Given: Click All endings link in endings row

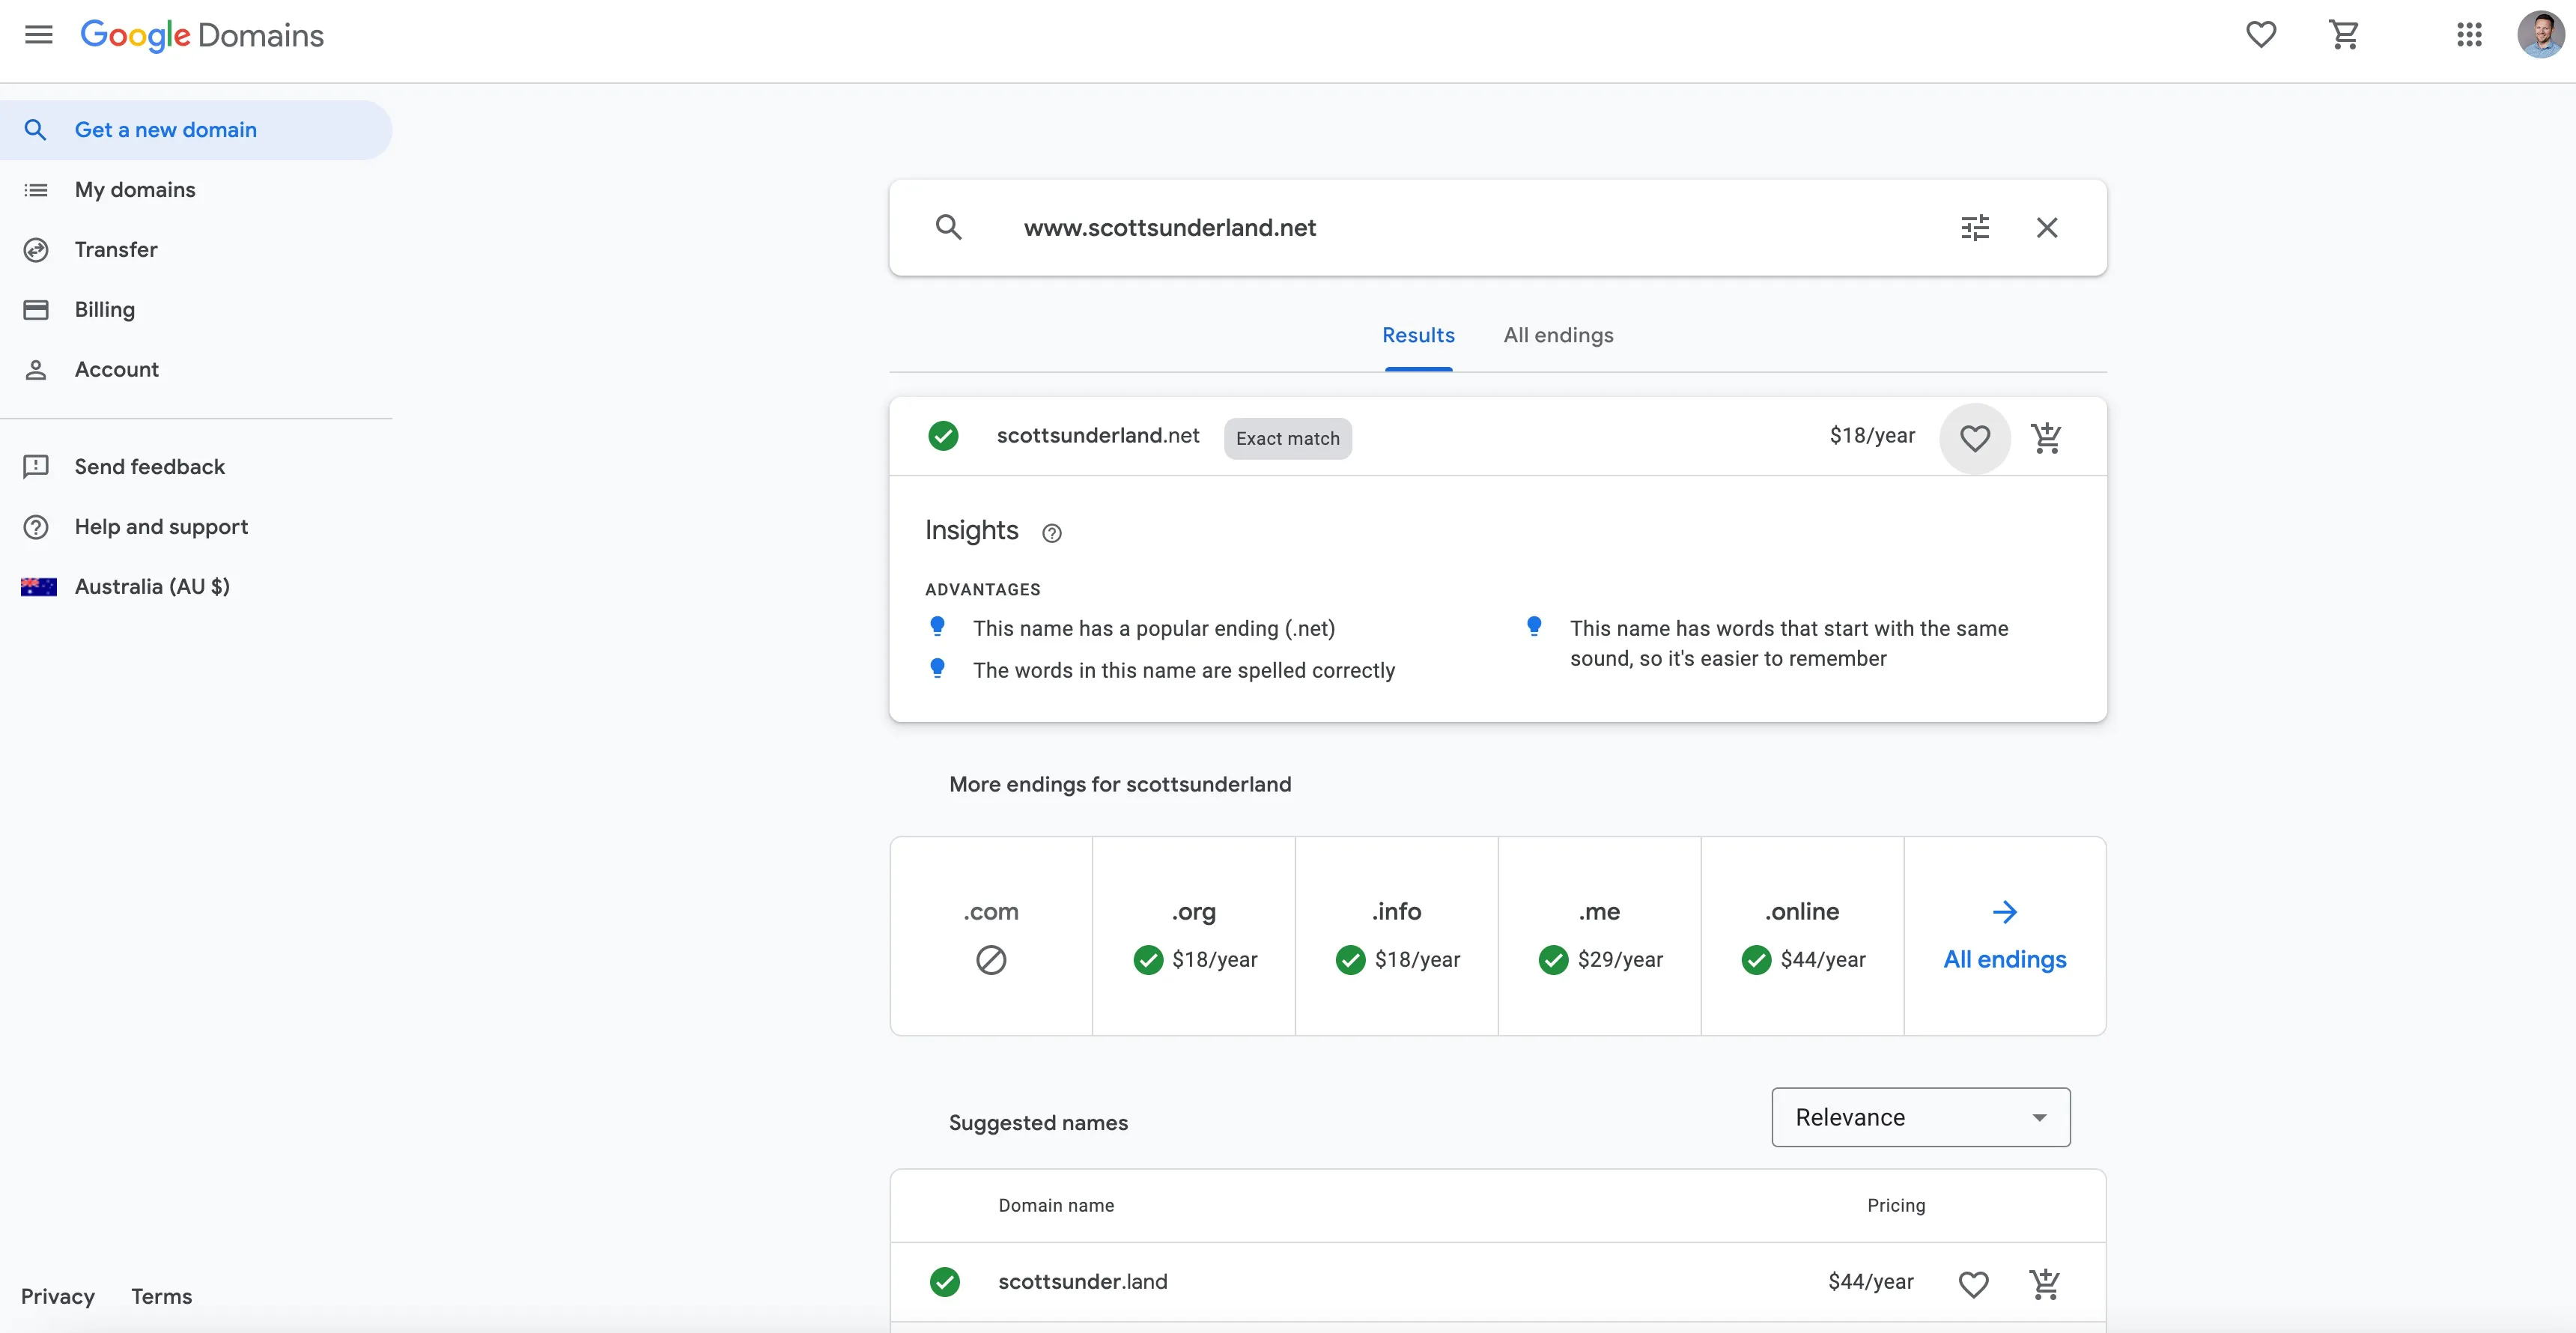Looking at the screenshot, I should click(x=2005, y=960).
